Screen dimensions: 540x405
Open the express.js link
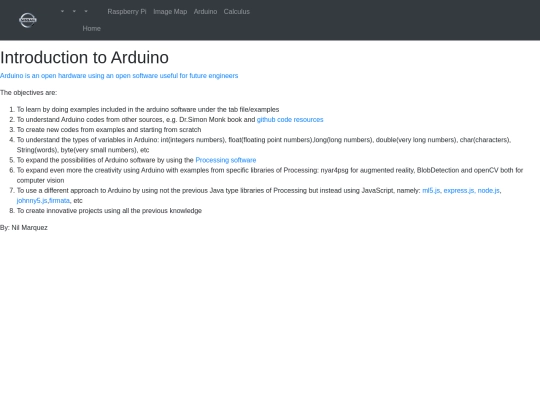pyautogui.click(x=459, y=190)
